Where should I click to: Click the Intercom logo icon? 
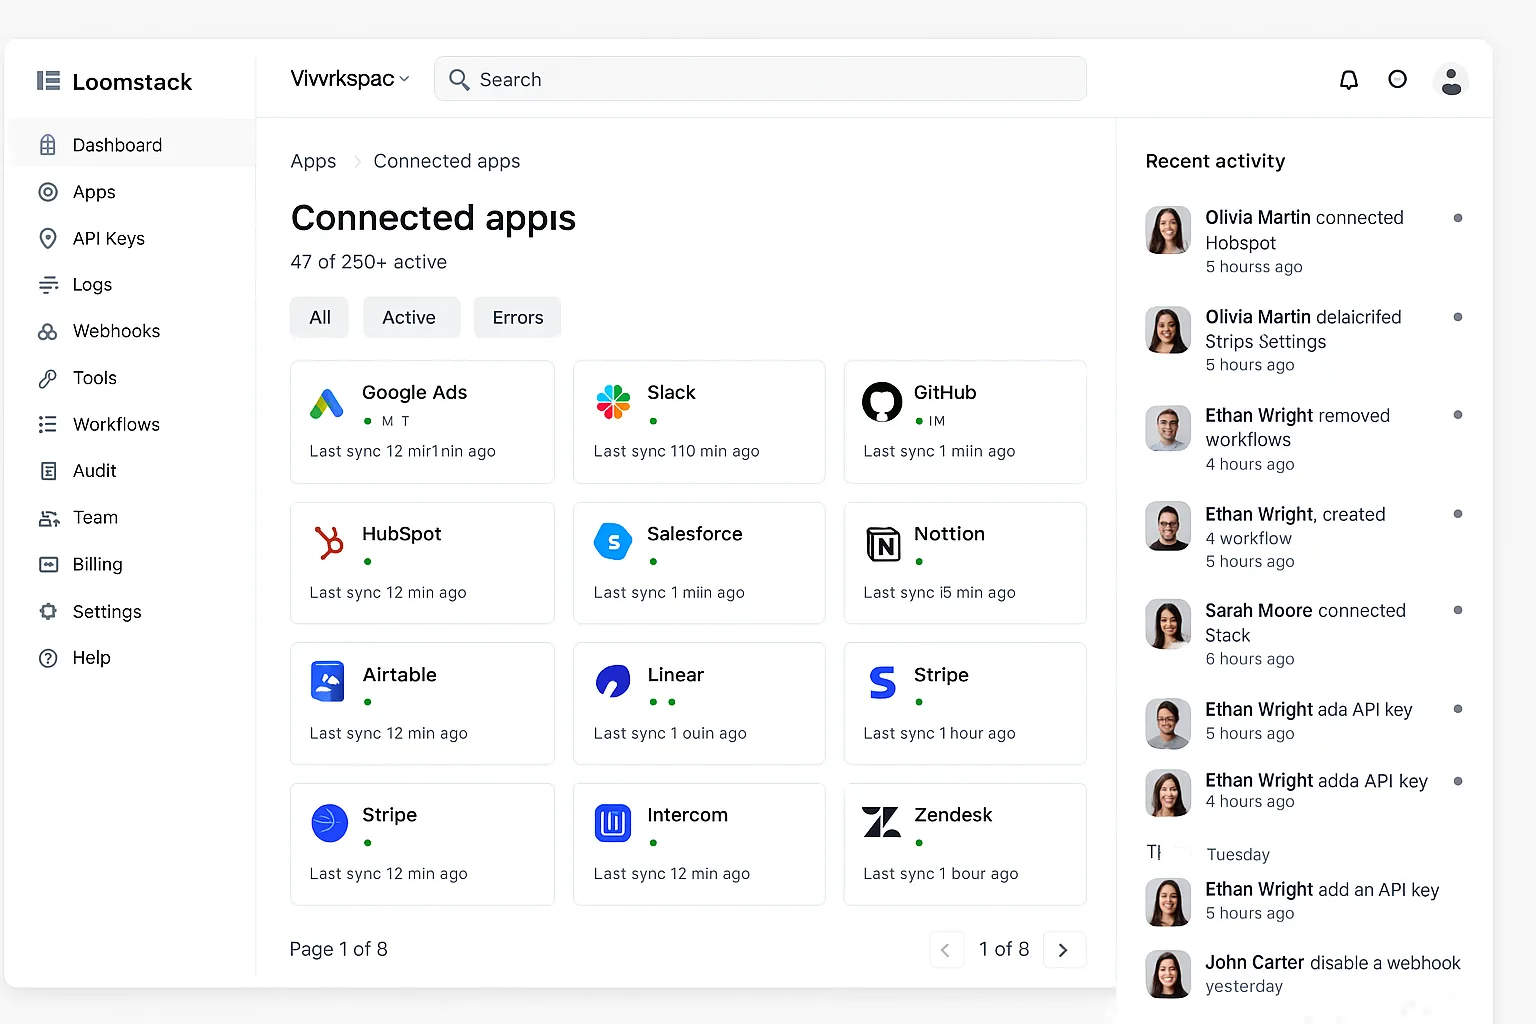point(613,823)
